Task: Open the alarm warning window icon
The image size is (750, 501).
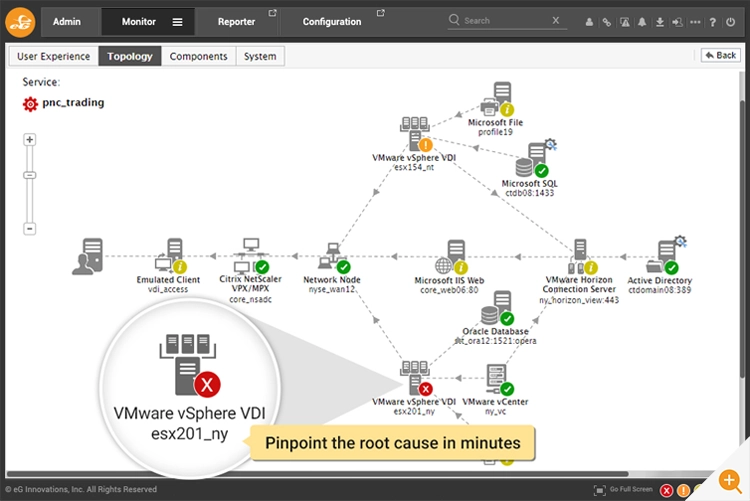Action: (x=625, y=22)
